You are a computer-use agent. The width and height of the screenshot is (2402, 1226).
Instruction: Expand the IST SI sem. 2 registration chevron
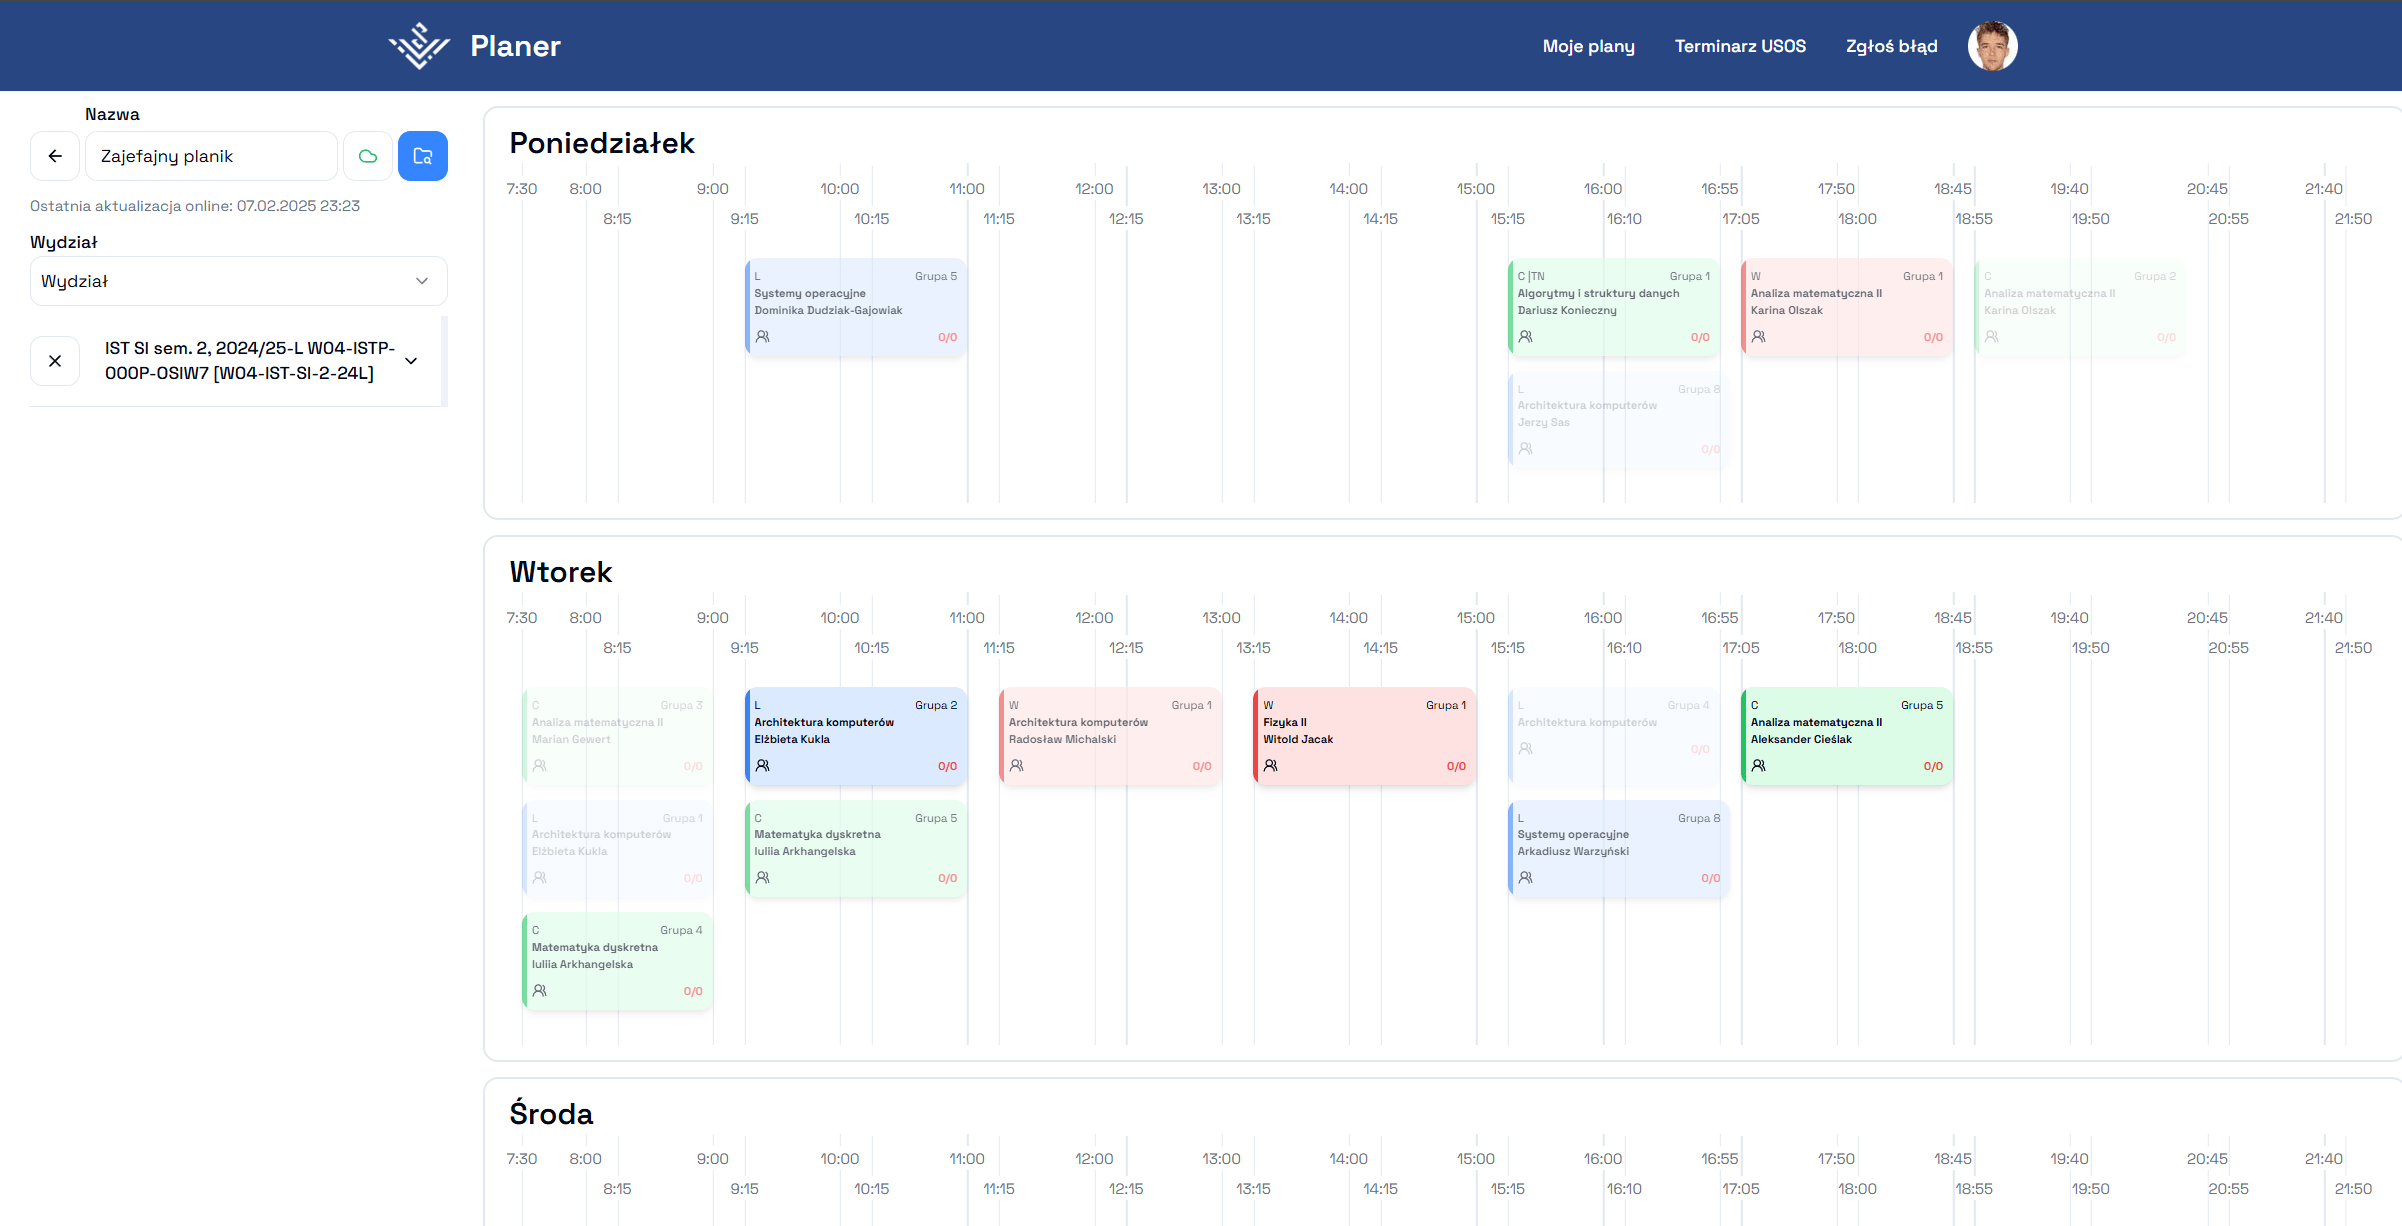click(411, 361)
